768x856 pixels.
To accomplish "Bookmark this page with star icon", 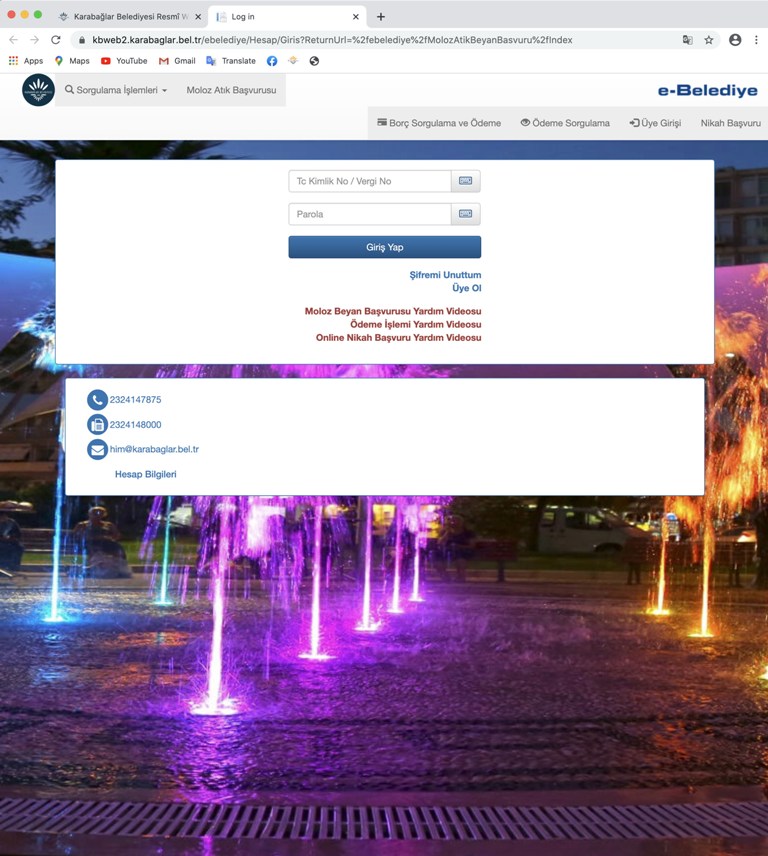I will tap(709, 40).
